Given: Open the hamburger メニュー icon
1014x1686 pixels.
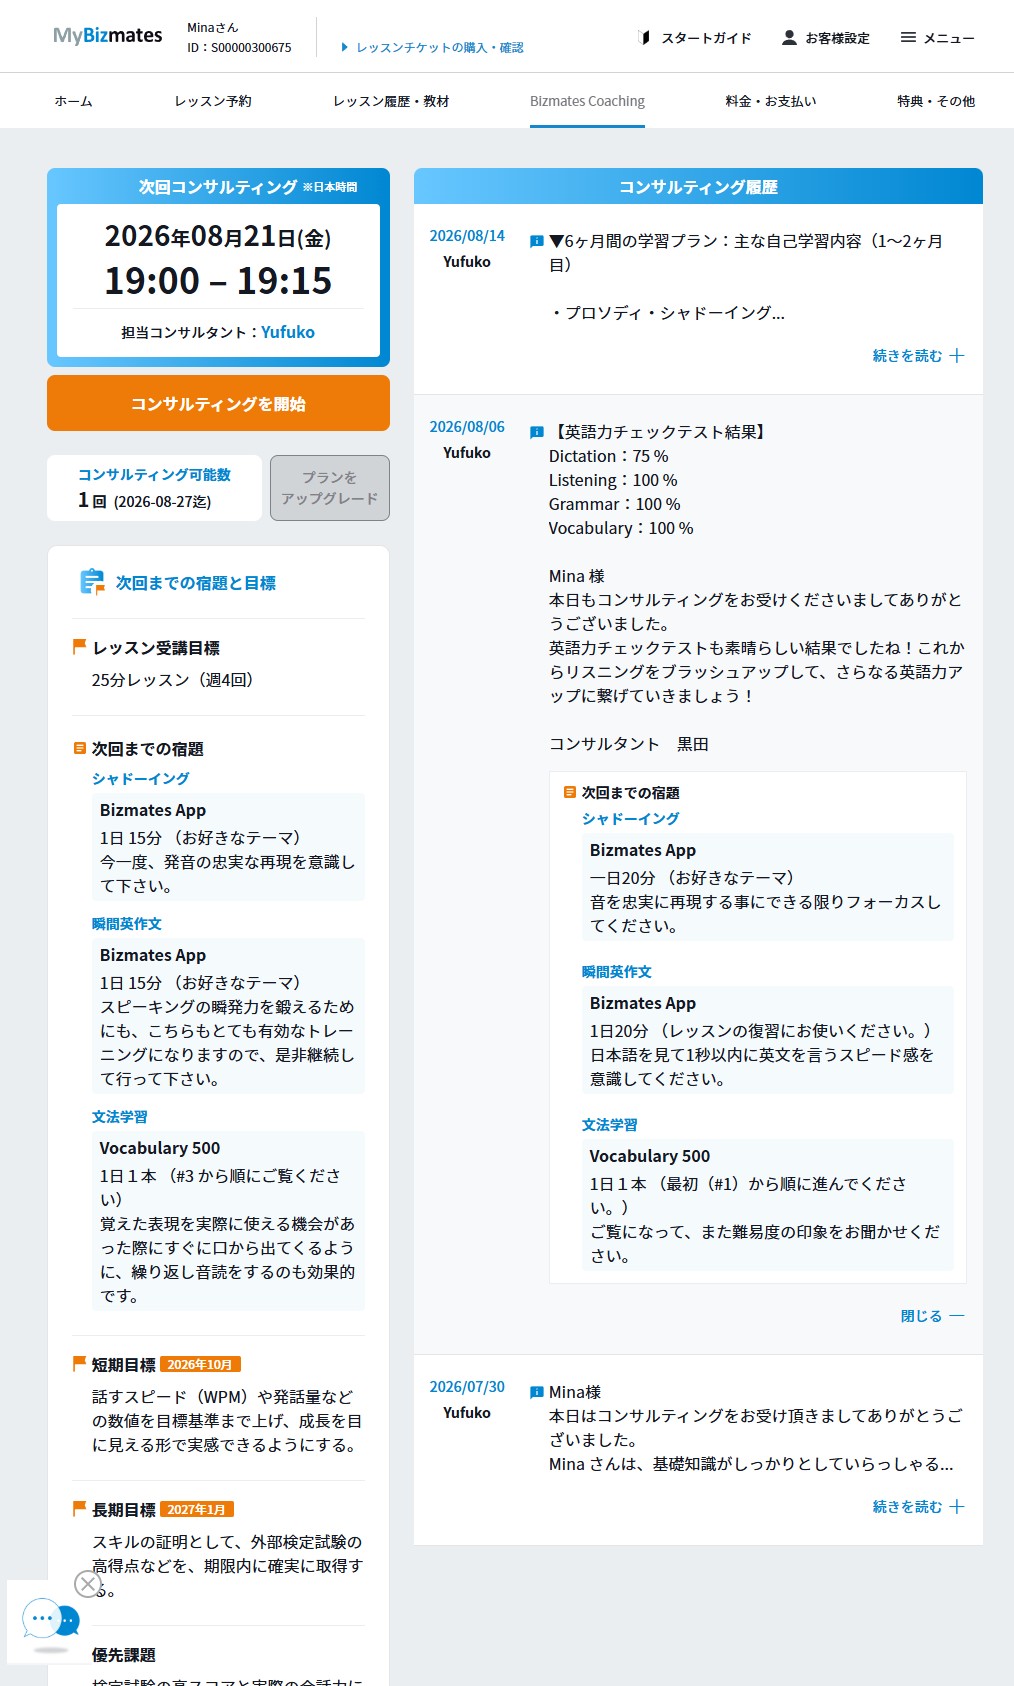Looking at the screenshot, I should [x=908, y=38].
